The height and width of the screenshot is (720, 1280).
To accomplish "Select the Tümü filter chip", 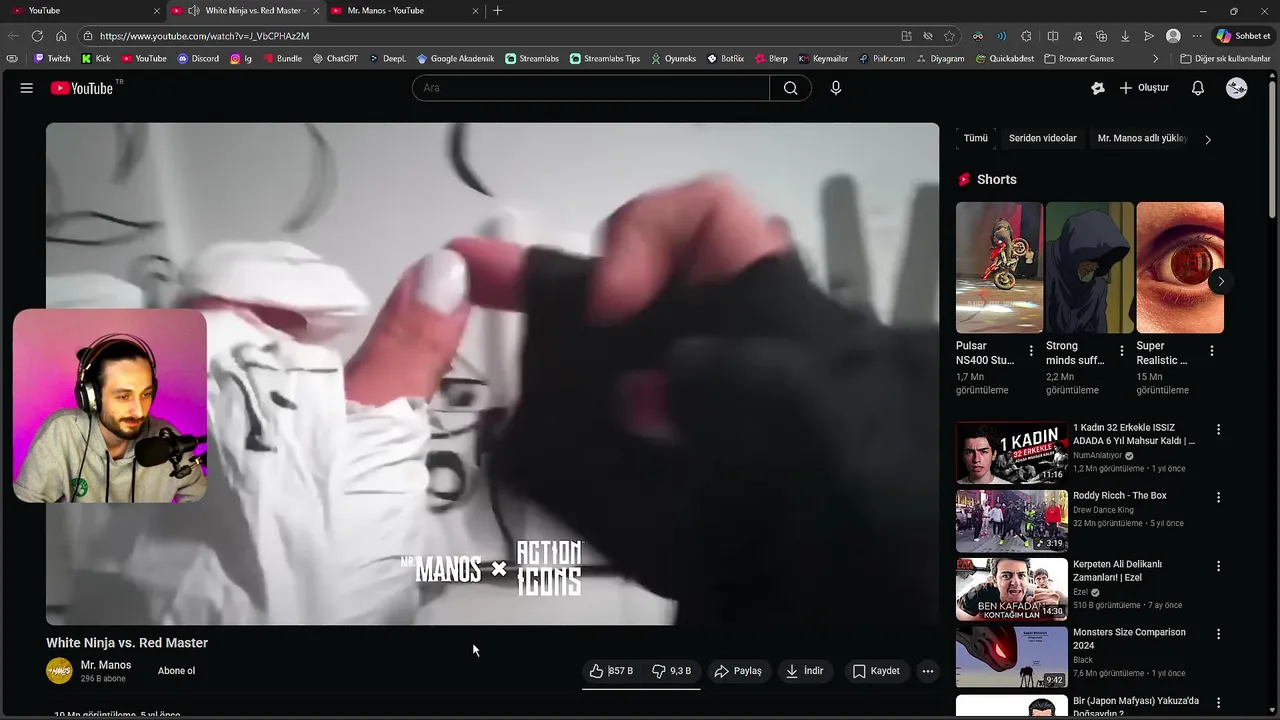I will coord(975,139).
